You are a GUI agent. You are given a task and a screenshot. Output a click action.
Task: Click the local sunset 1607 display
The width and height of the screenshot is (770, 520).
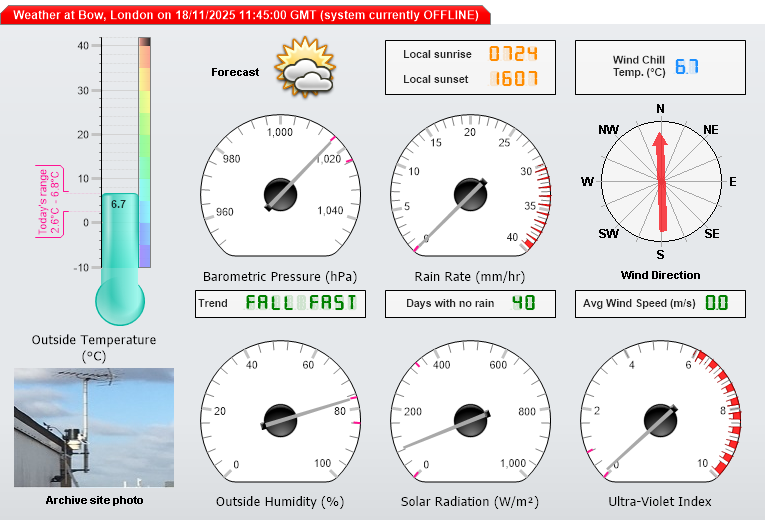coord(513,79)
